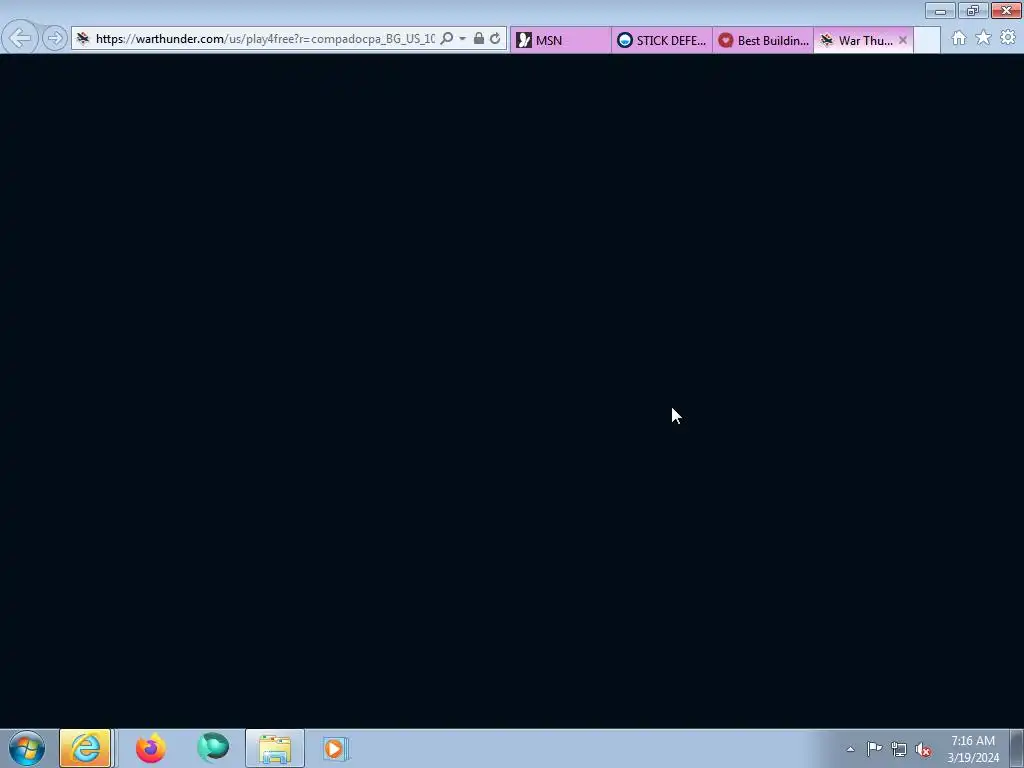The height and width of the screenshot is (768, 1024).
Task: Open the Tools gear menu
Action: click(x=1008, y=38)
